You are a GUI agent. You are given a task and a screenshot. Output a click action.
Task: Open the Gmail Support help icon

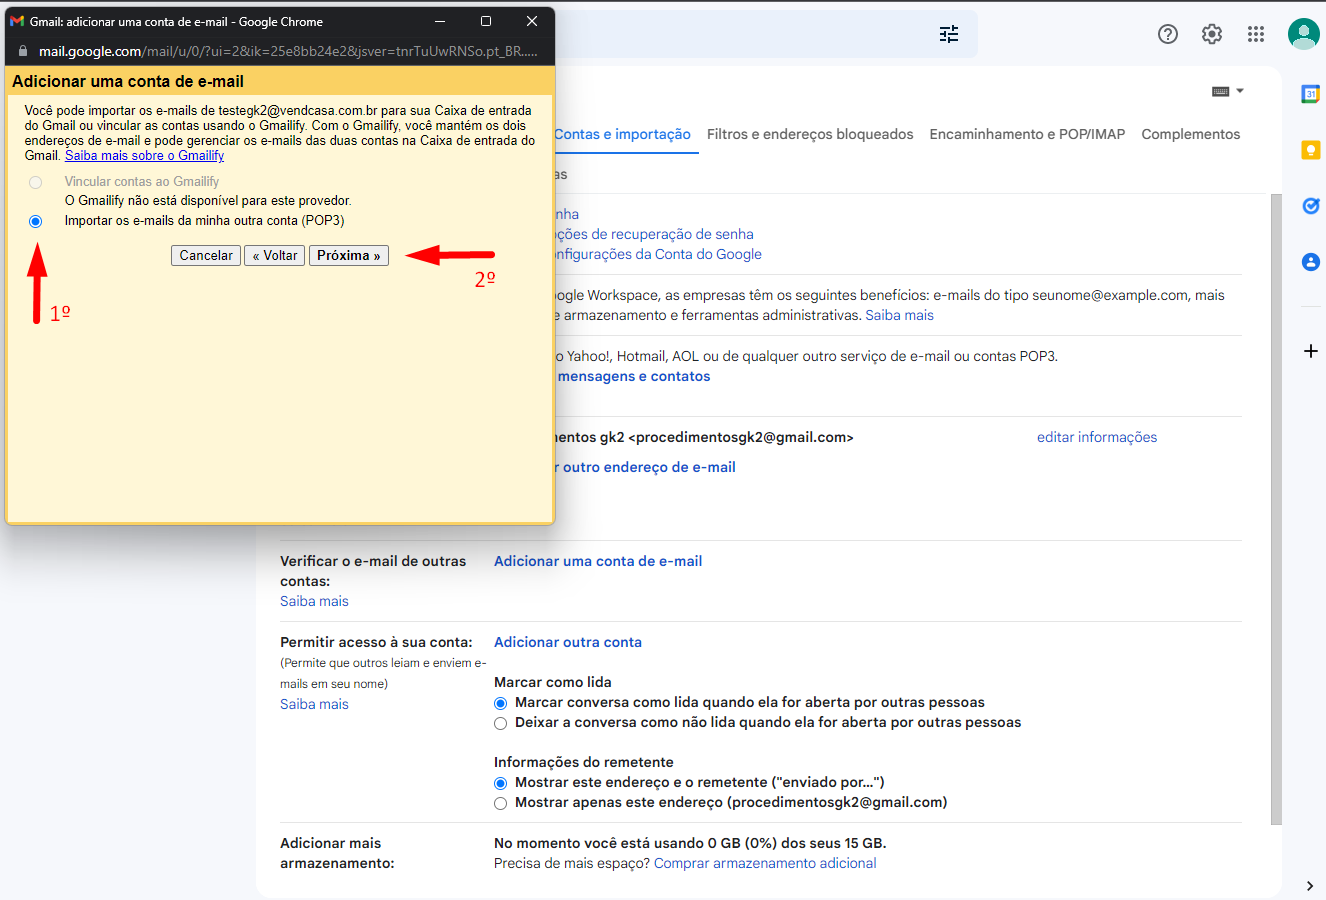click(x=1168, y=34)
